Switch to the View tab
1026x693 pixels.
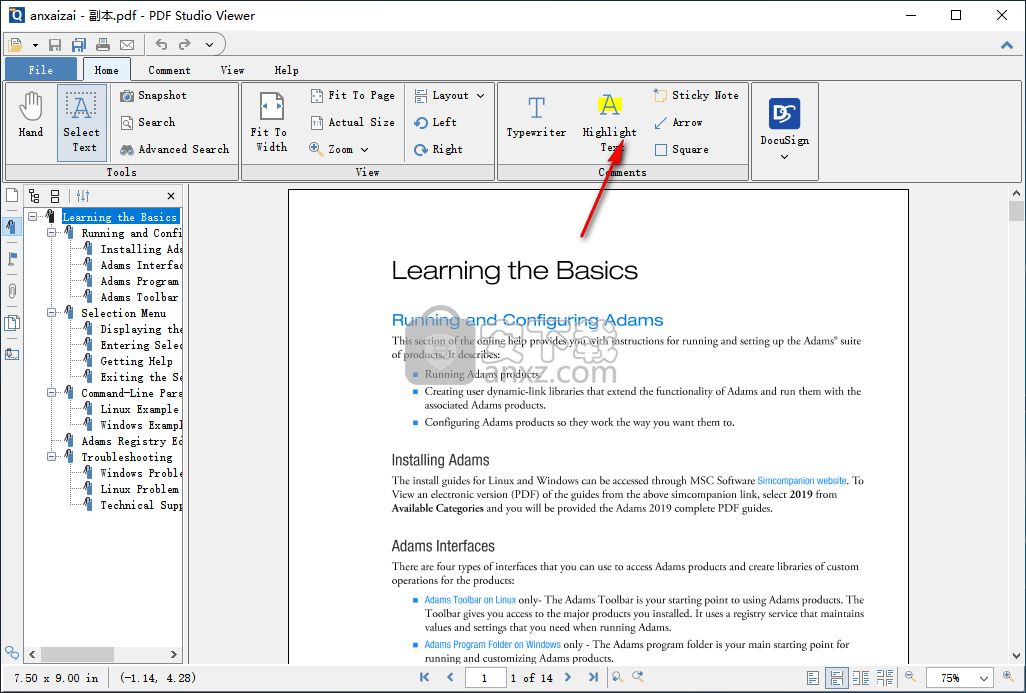click(232, 70)
